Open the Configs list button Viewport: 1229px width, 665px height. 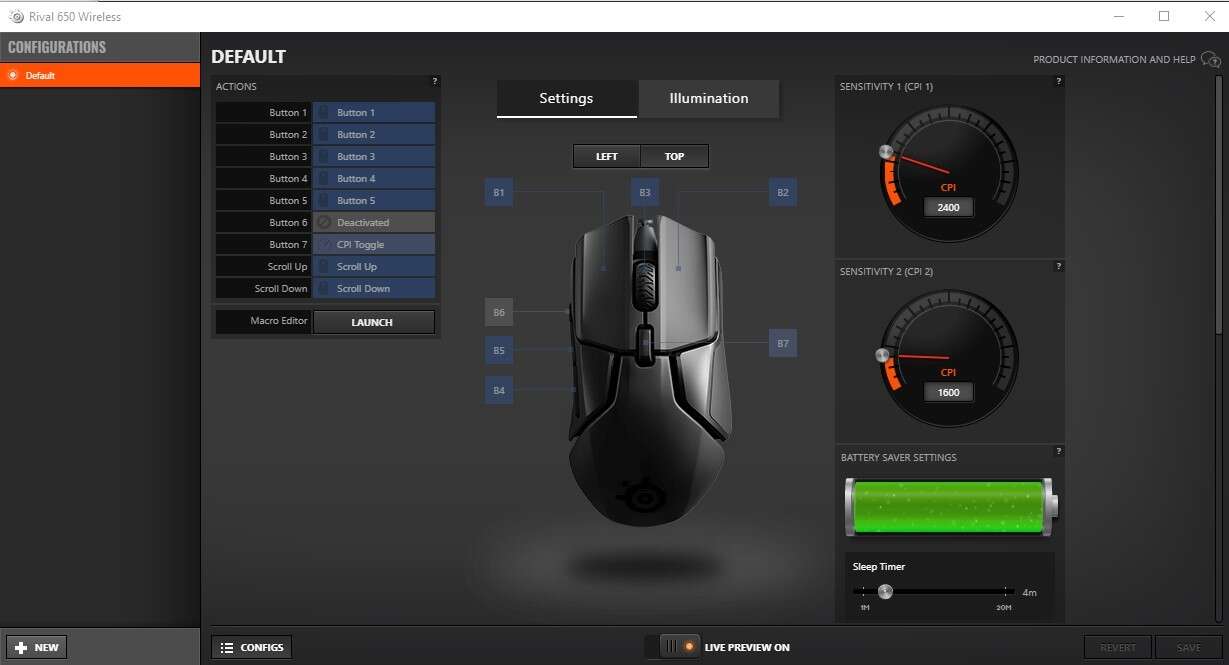pyautogui.click(x=252, y=647)
